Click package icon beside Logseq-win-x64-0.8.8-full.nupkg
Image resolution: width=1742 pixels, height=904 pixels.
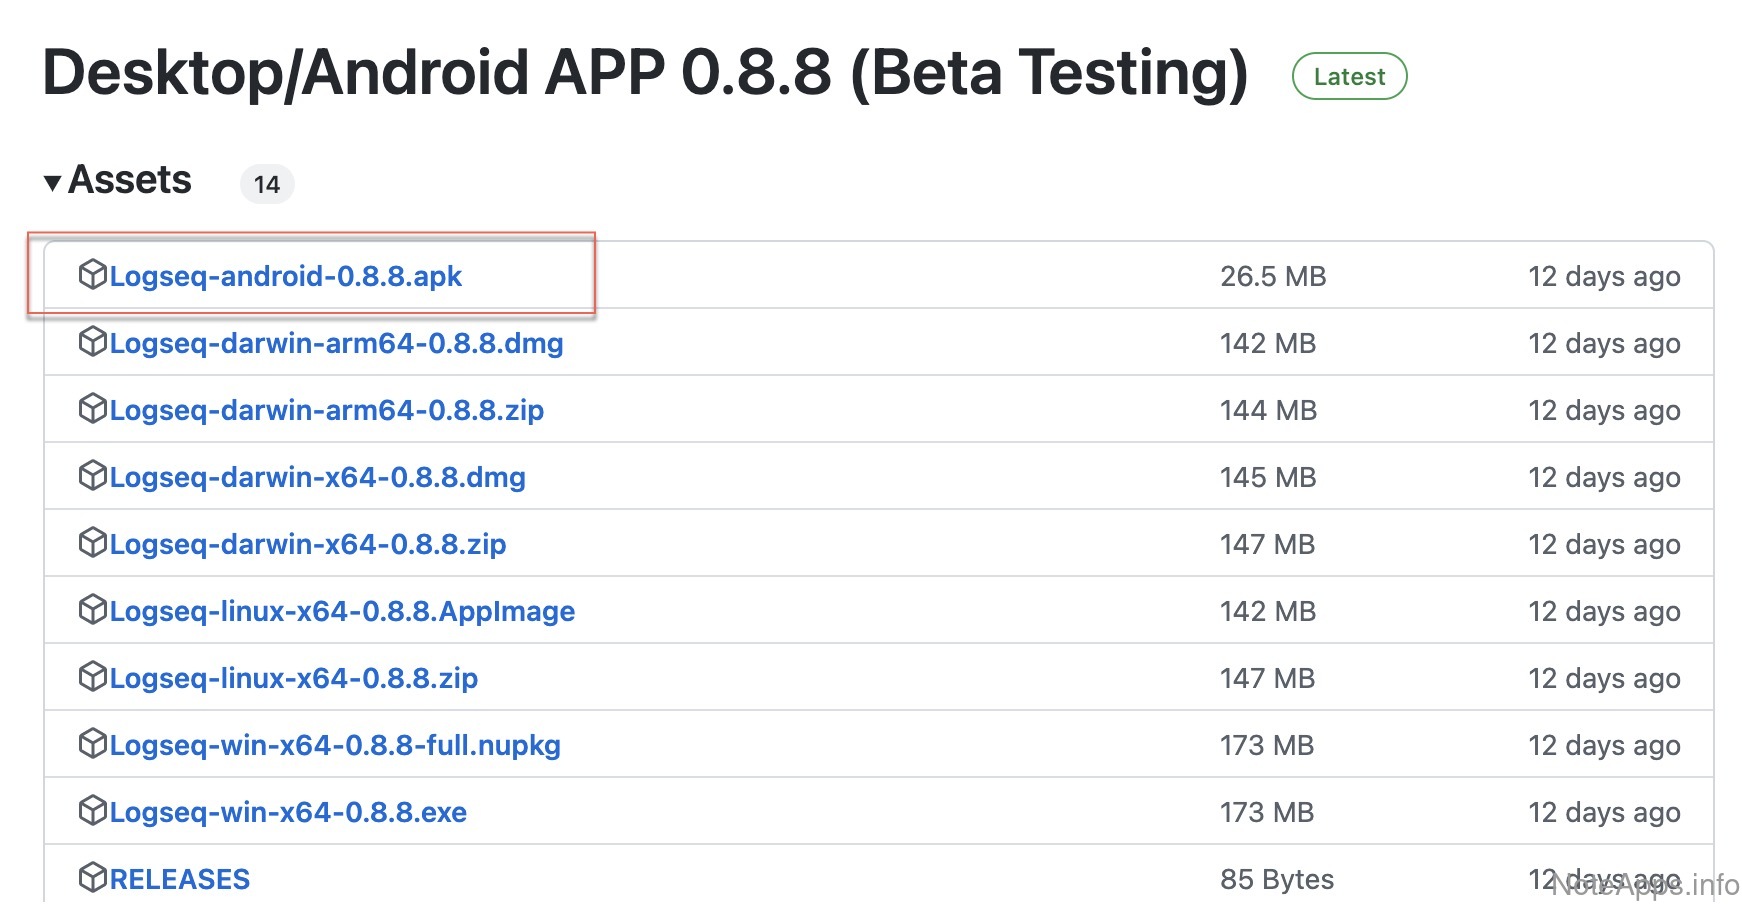point(92,744)
